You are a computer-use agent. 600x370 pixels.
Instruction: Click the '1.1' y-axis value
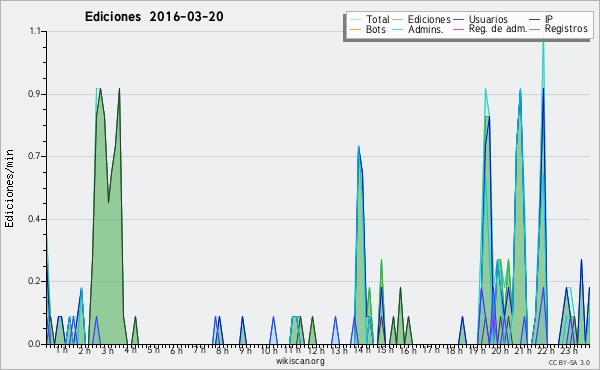pyautogui.click(x=35, y=31)
